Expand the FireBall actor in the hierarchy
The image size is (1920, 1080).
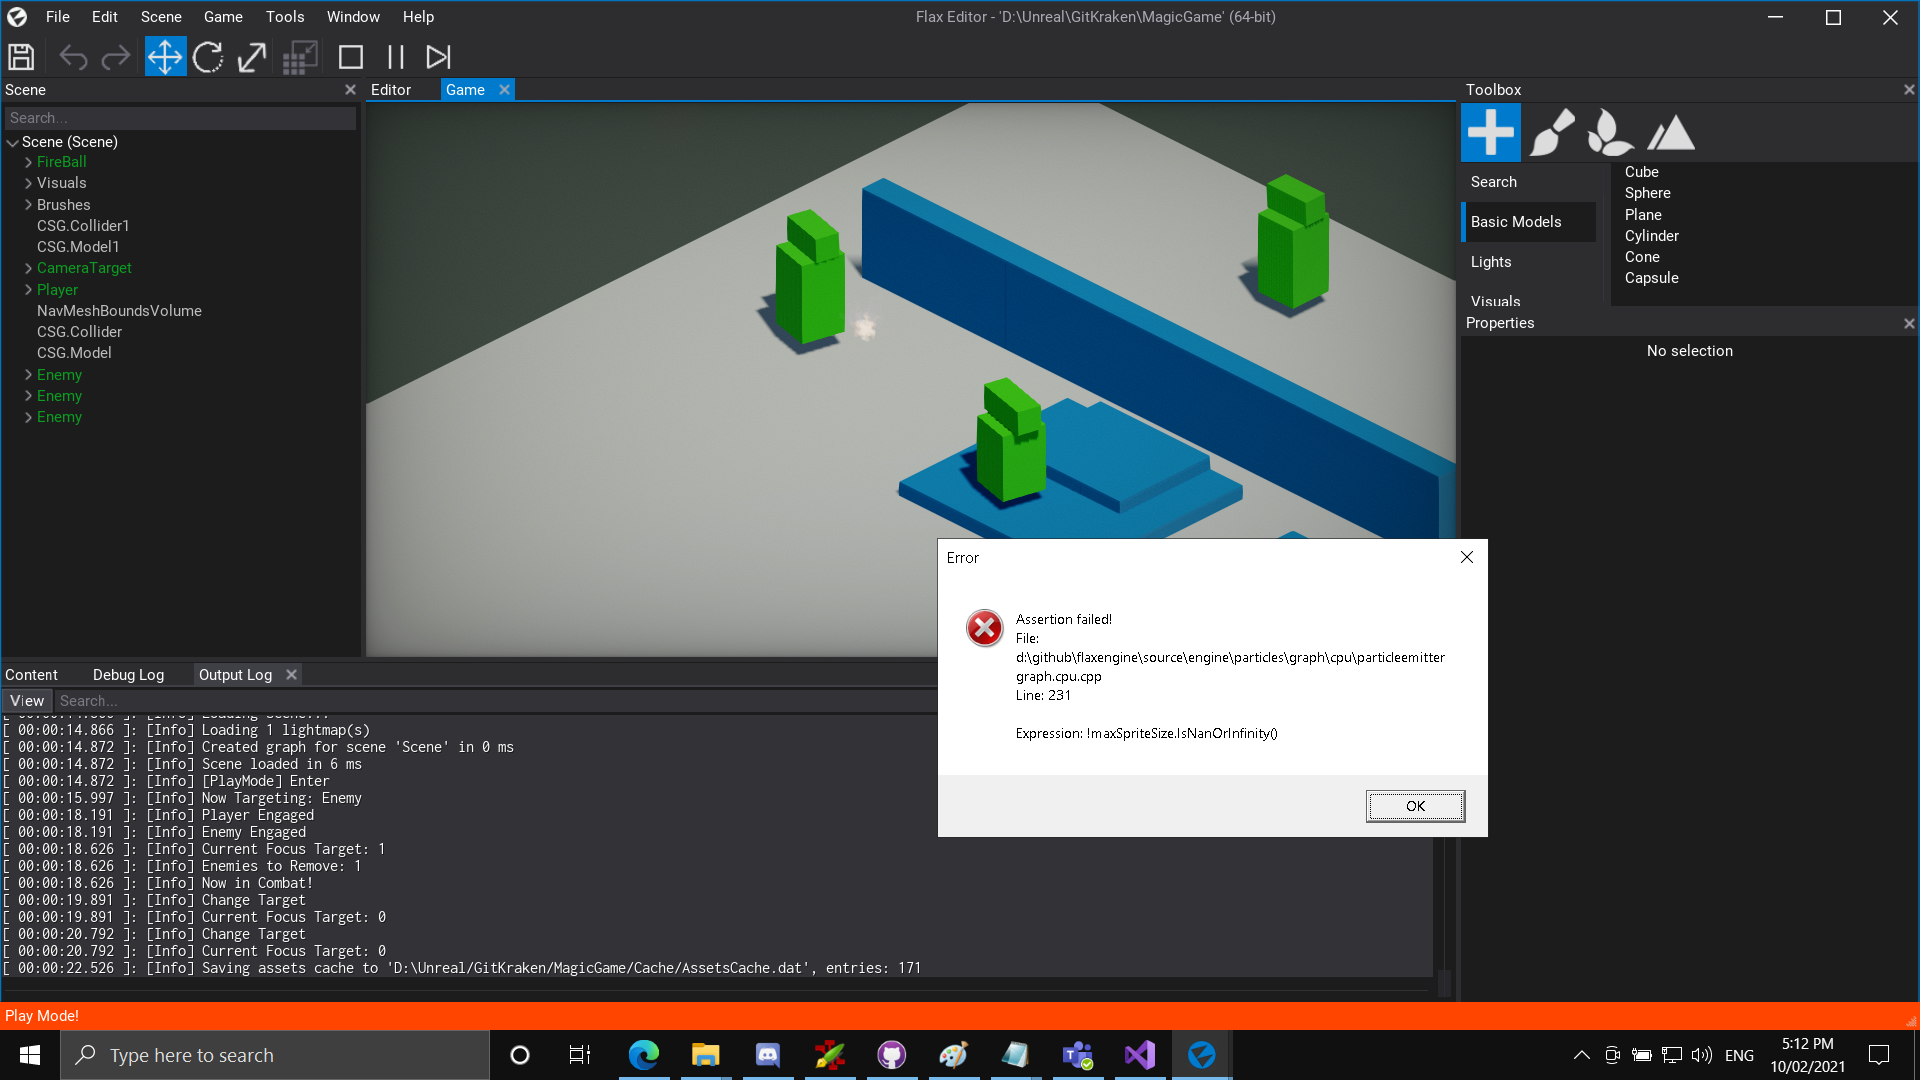[x=29, y=161]
